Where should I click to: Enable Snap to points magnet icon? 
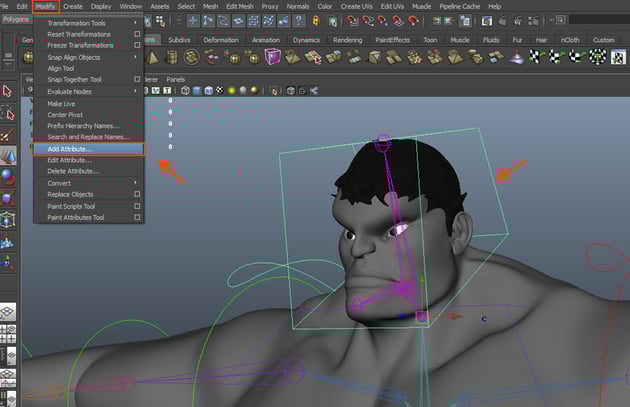tap(382, 20)
